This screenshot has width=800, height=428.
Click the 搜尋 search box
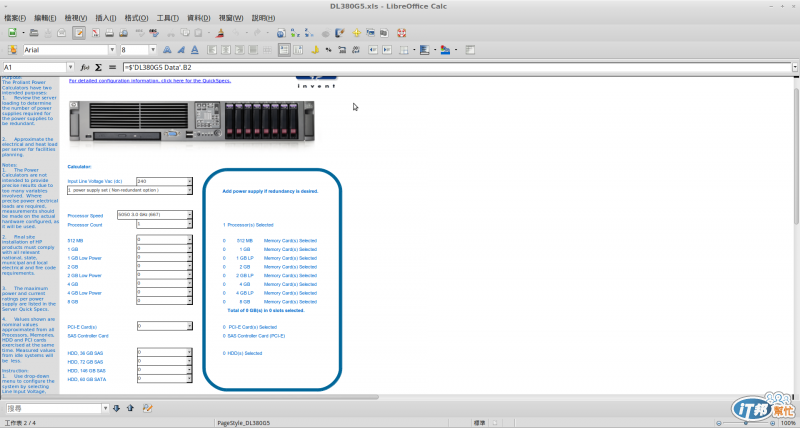click(54, 408)
